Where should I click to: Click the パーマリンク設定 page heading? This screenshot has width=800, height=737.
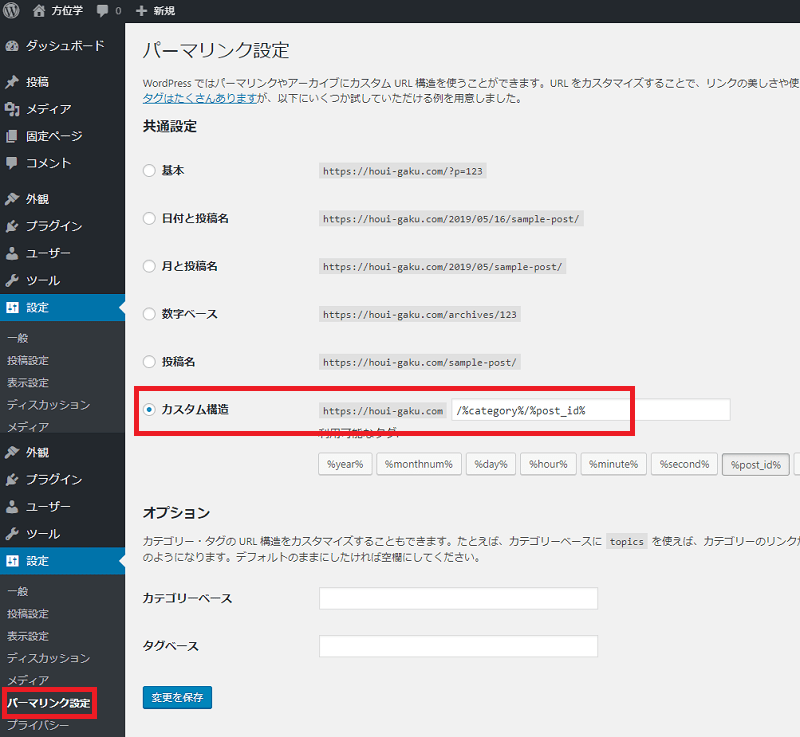coord(216,50)
